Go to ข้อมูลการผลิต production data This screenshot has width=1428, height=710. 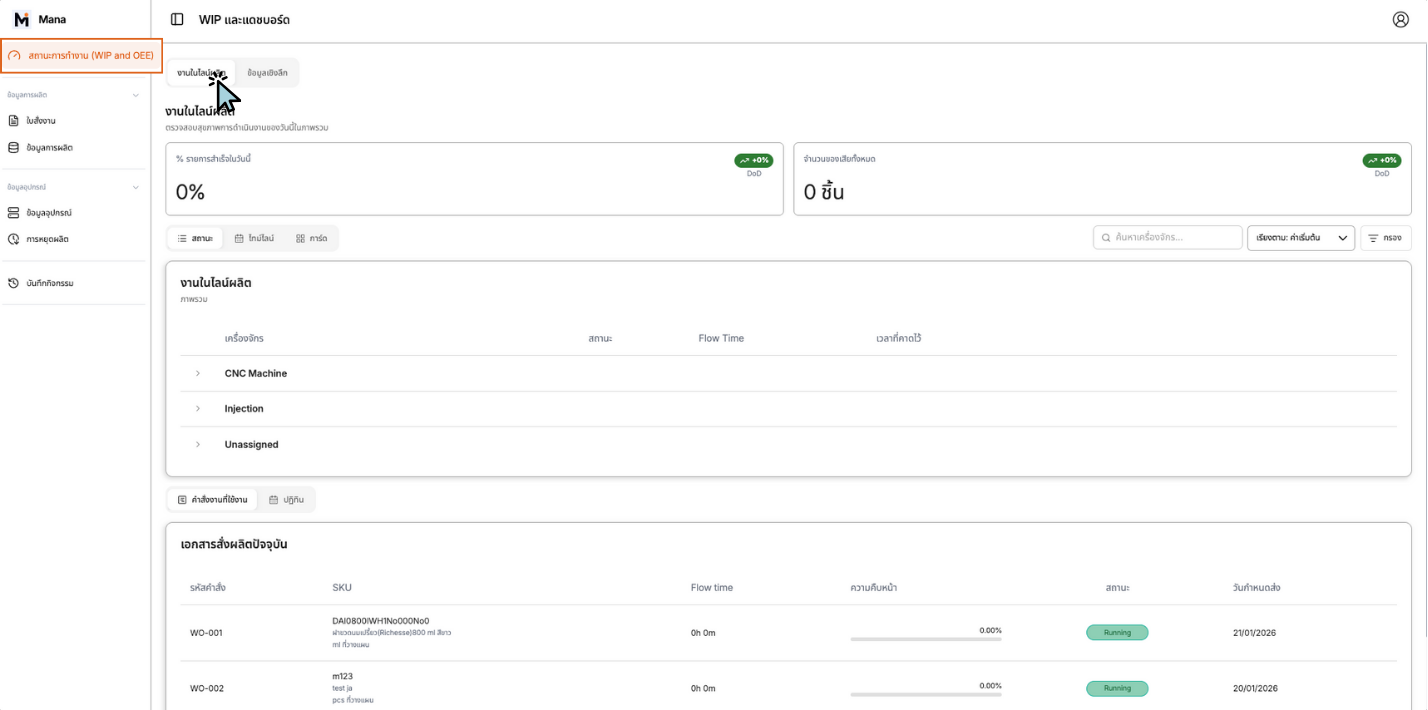pyautogui.click(x=49, y=148)
